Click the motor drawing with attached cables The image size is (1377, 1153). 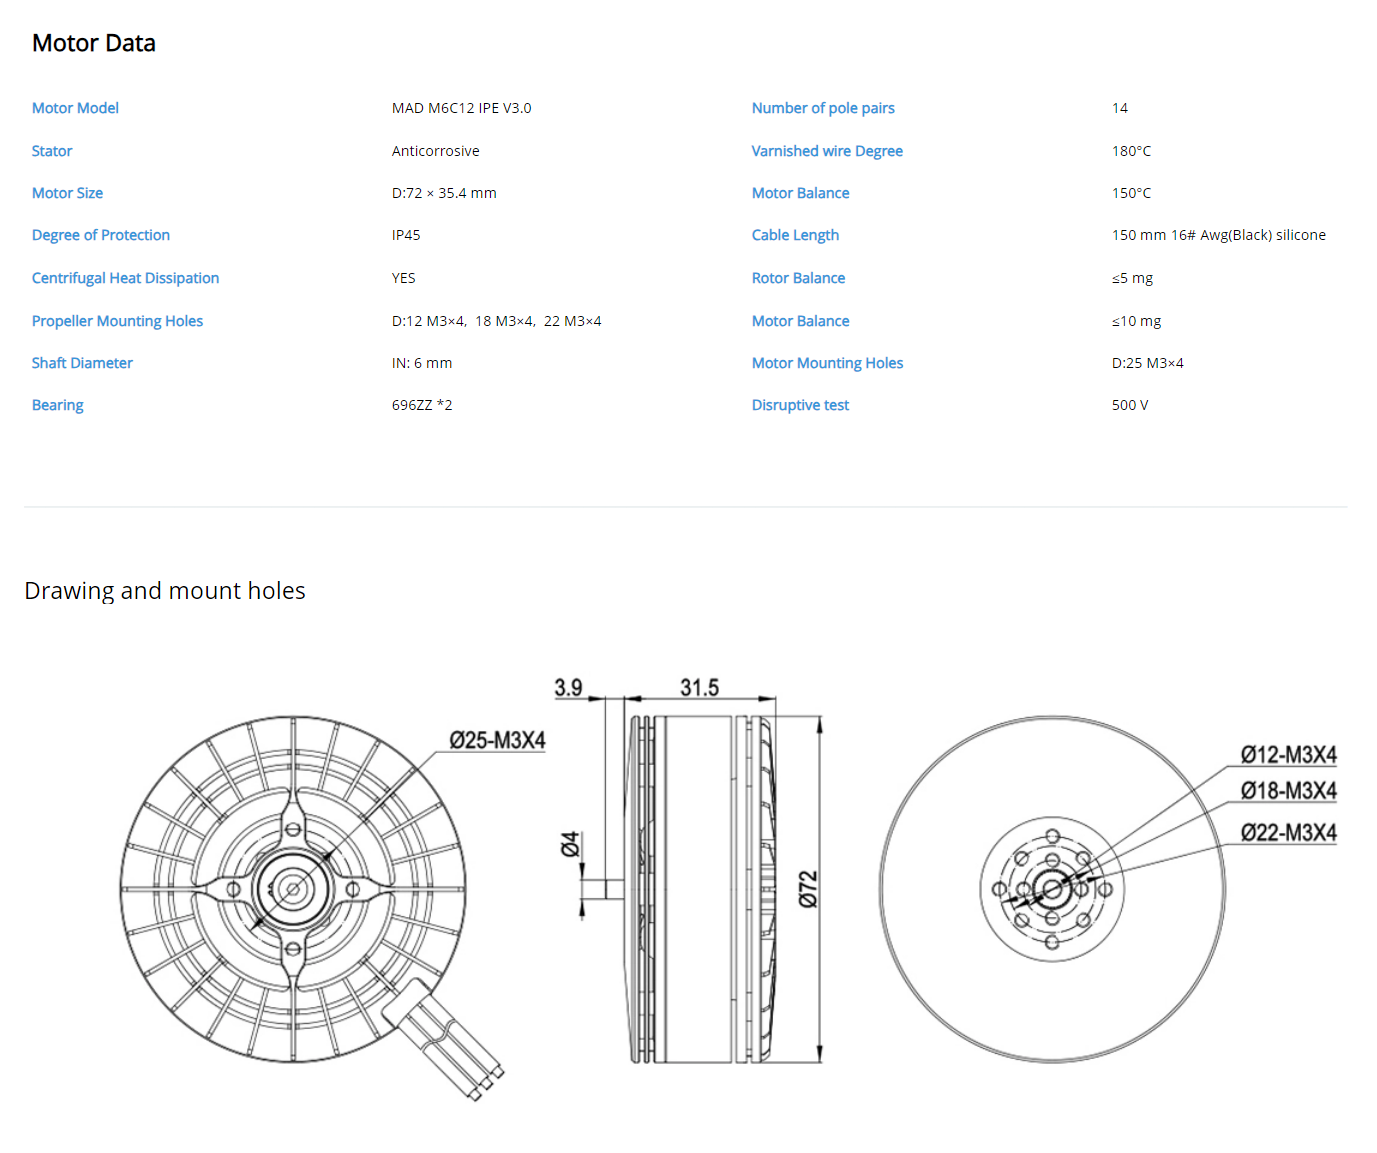point(293,889)
